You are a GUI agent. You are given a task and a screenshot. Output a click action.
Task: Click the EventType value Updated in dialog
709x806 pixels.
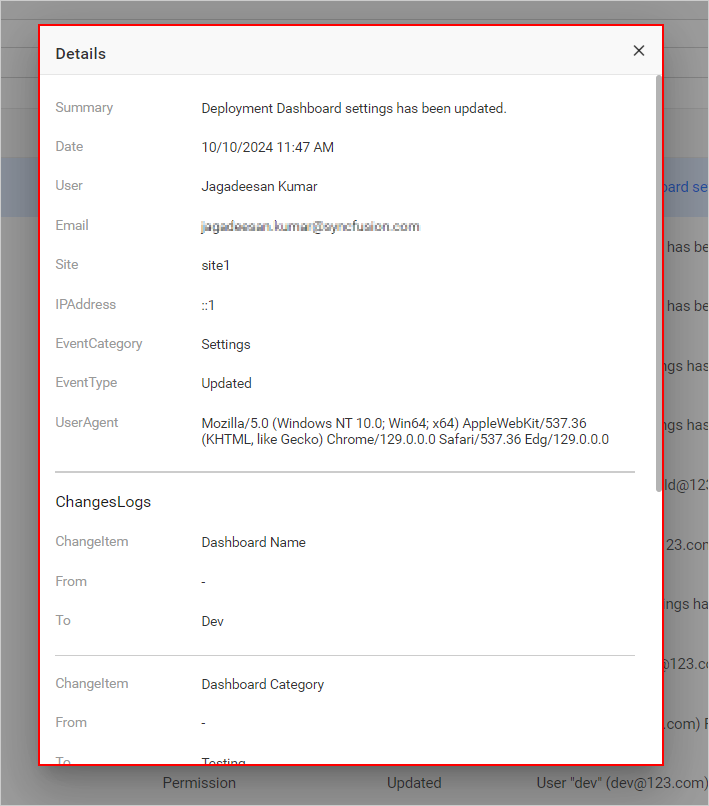(226, 383)
